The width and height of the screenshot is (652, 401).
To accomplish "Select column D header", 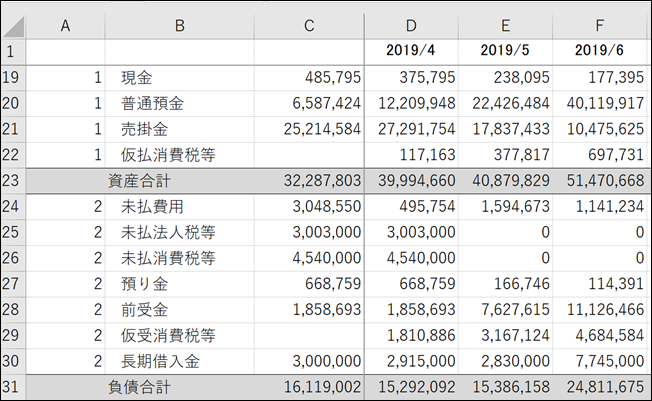I will 411,26.
